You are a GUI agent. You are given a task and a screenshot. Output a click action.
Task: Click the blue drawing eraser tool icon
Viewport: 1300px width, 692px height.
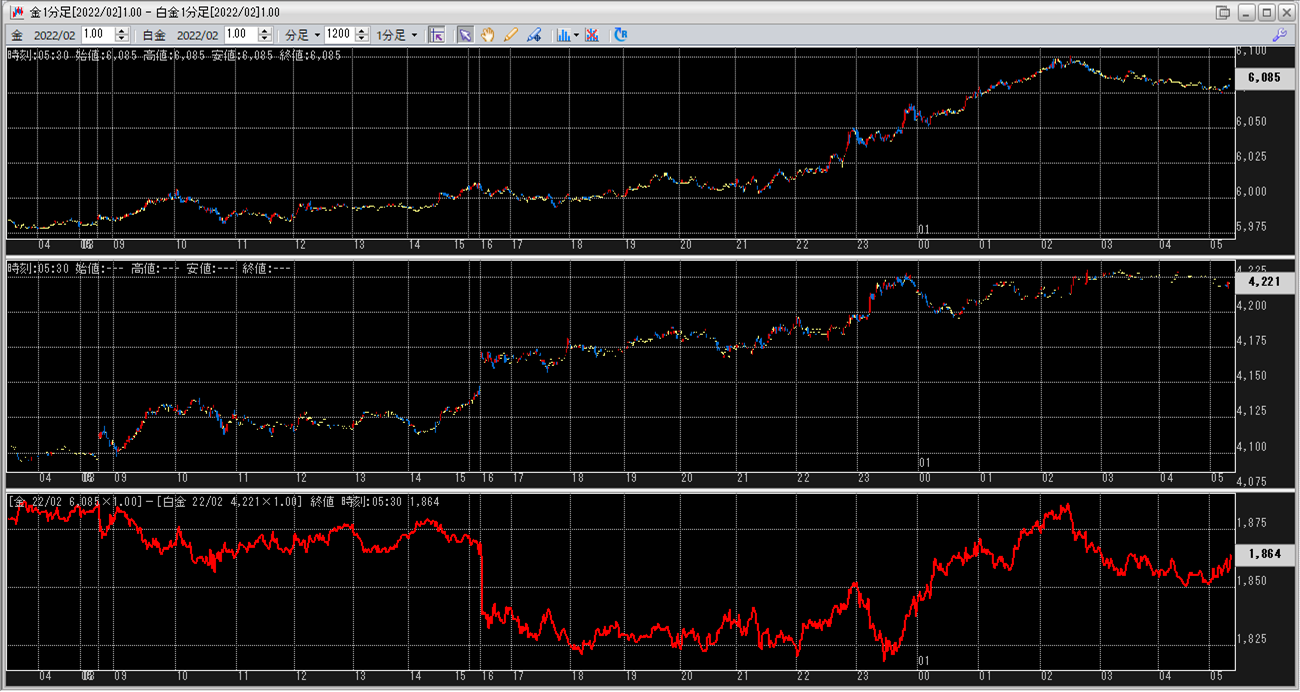534,35
